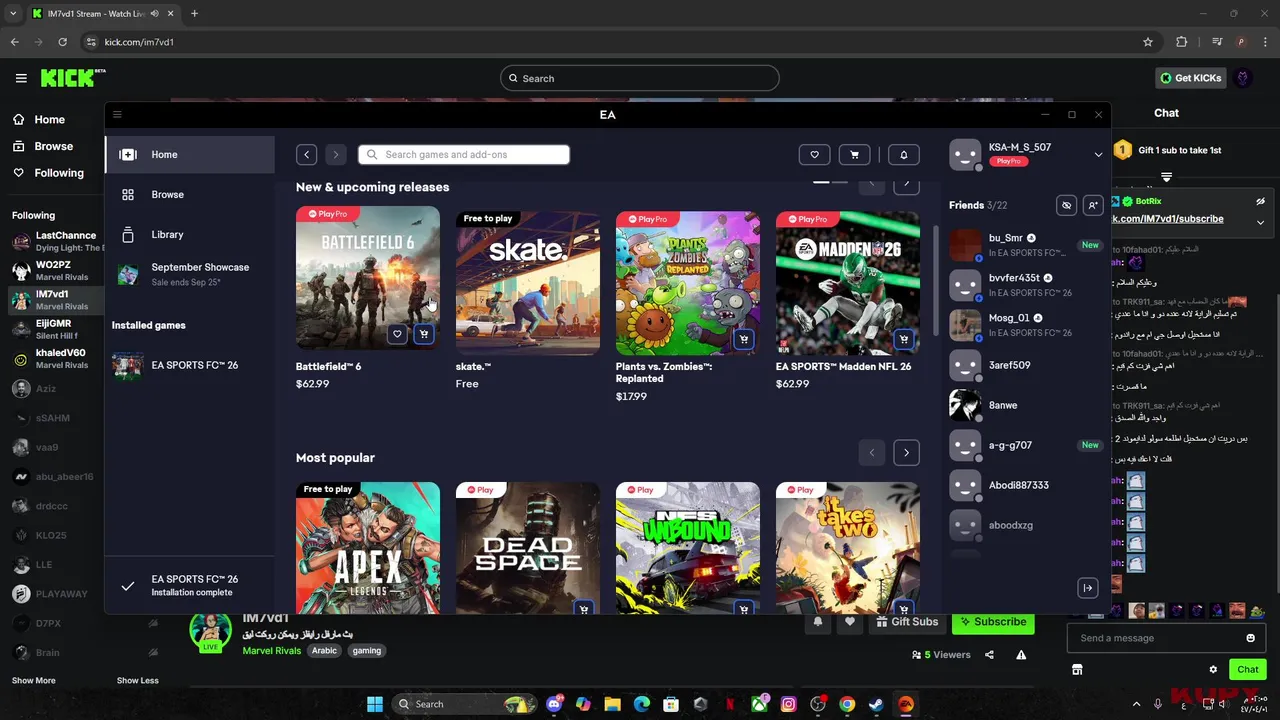This screenshot has height=720, width=1280.
Task: Add Plants vs. Zombies Replanted to cart
Action: click(744, 340)
